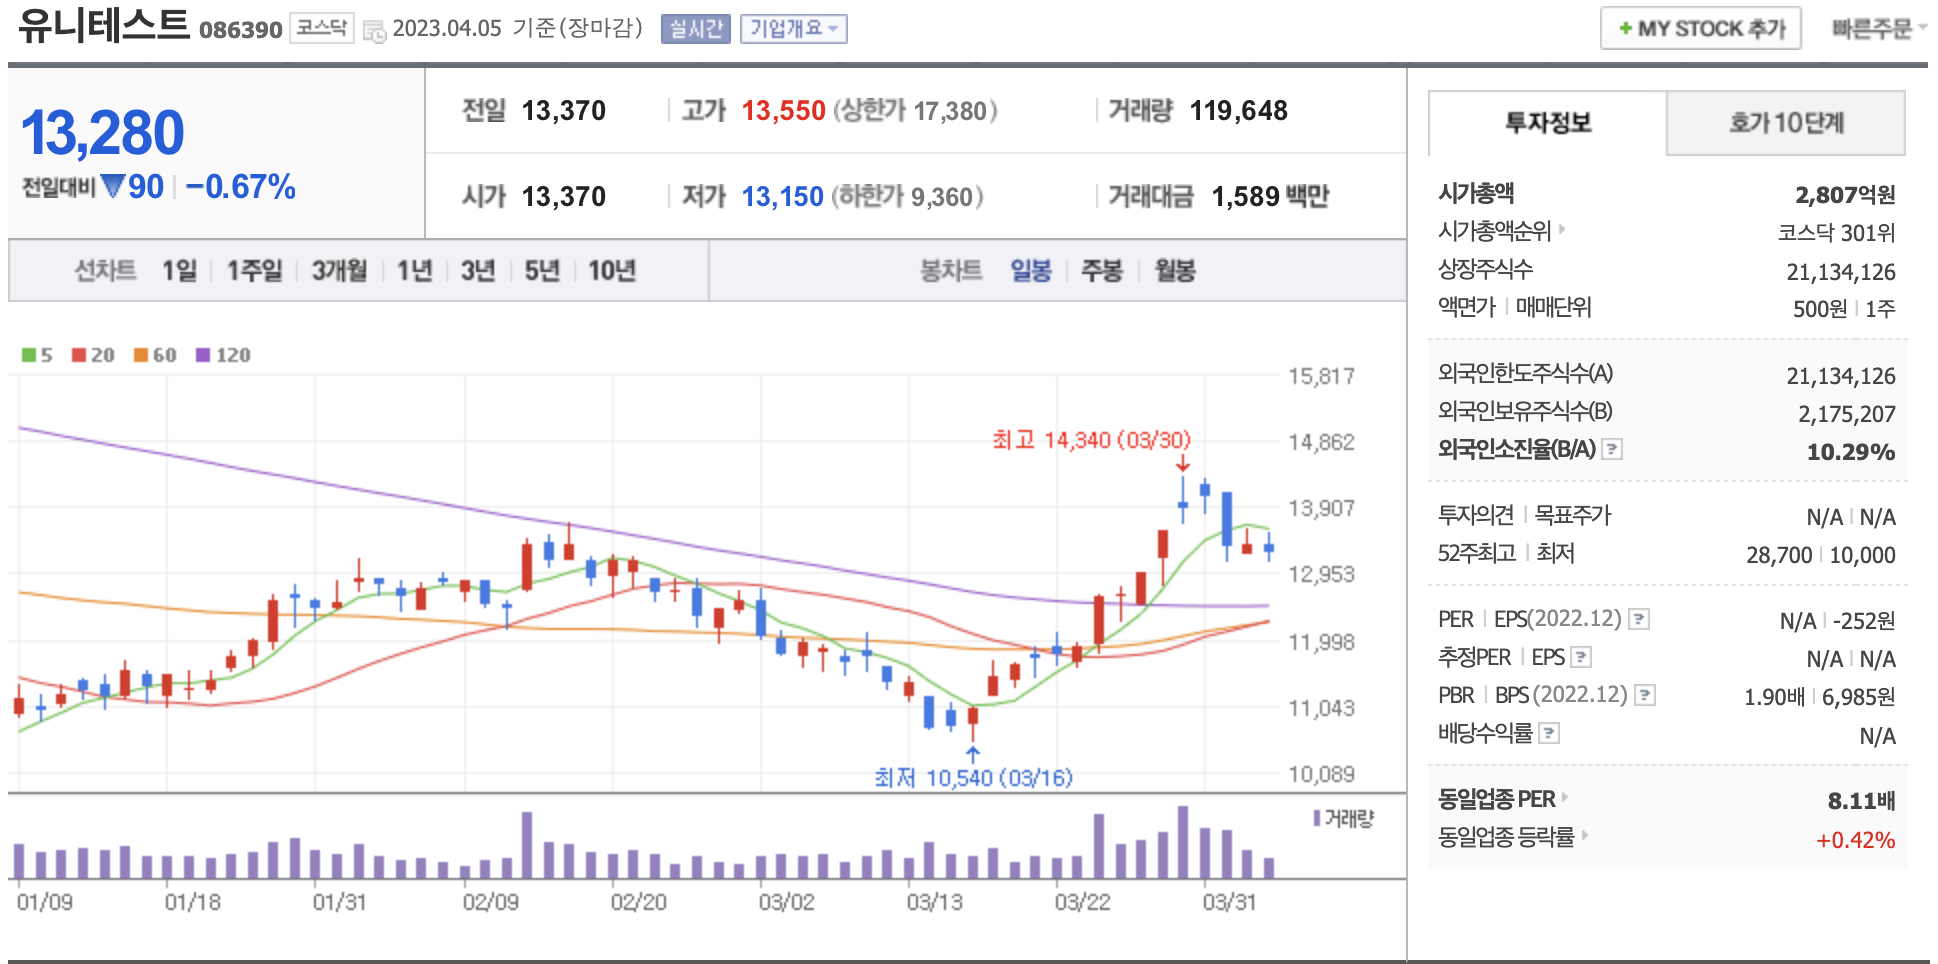Click the arrow icon beside 동일업종 등락률
The image size is (1938, 964).
point(1585,835)
